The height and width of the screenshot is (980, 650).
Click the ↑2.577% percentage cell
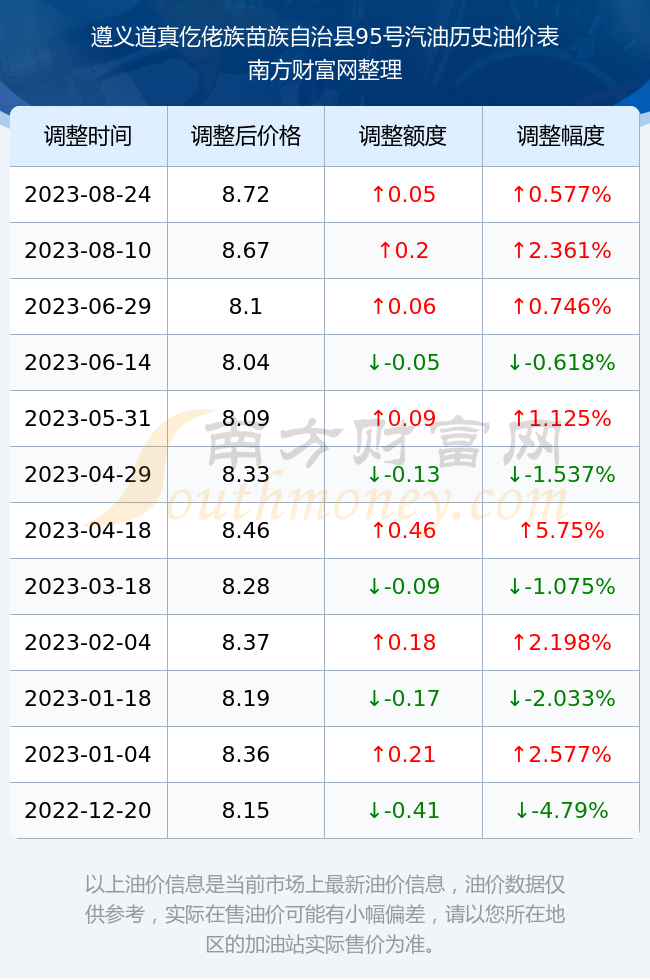click(x=561, y=754)
